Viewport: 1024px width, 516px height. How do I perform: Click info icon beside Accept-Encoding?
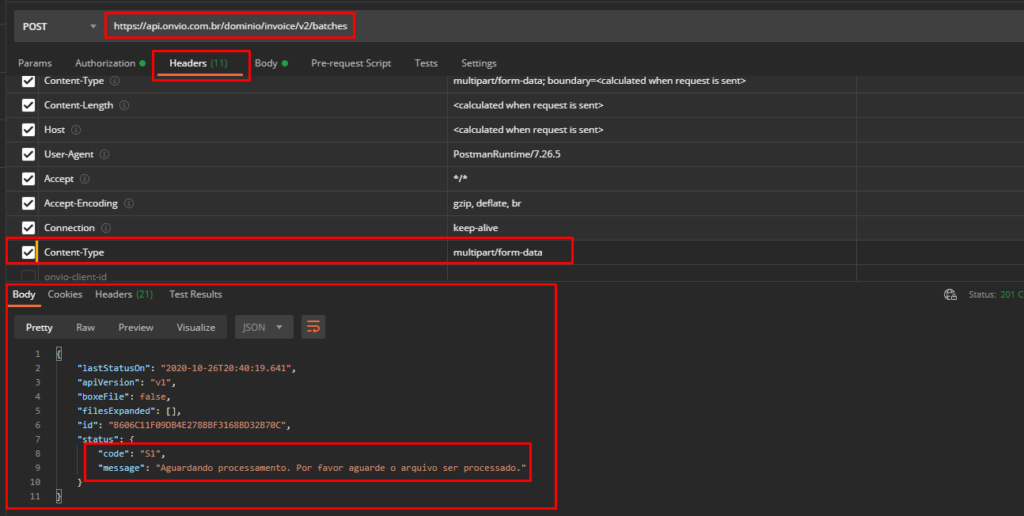click(129, 204)
